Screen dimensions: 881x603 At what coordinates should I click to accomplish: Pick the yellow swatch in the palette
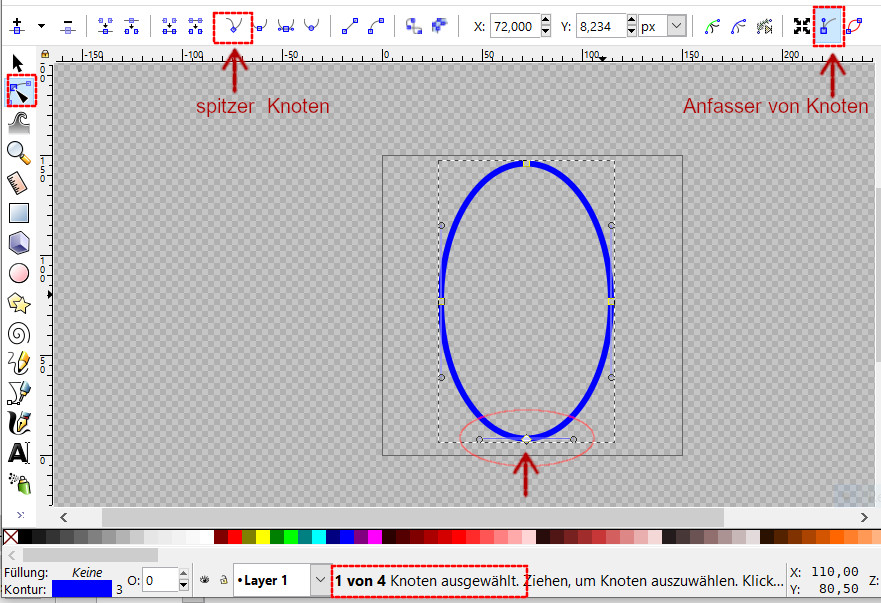[263, 537]
